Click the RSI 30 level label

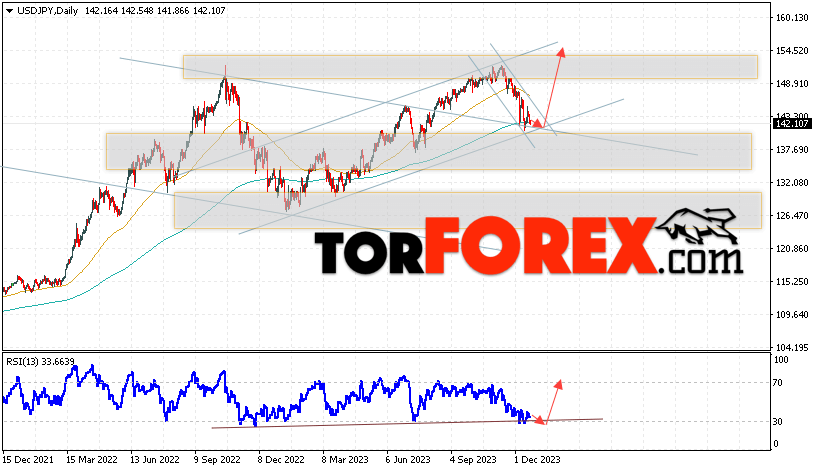(777, 422)
